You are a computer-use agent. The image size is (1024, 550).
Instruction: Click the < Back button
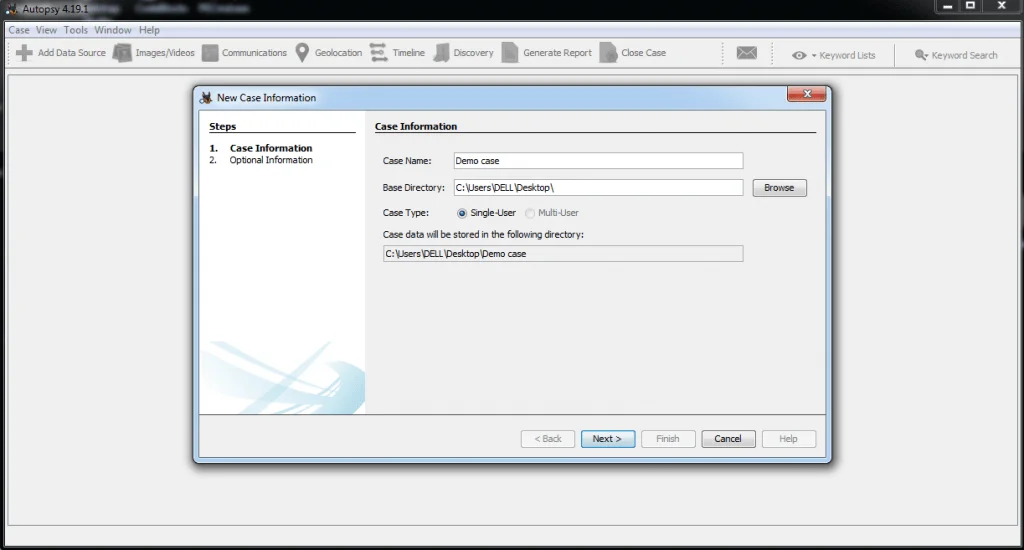point(547,439)
